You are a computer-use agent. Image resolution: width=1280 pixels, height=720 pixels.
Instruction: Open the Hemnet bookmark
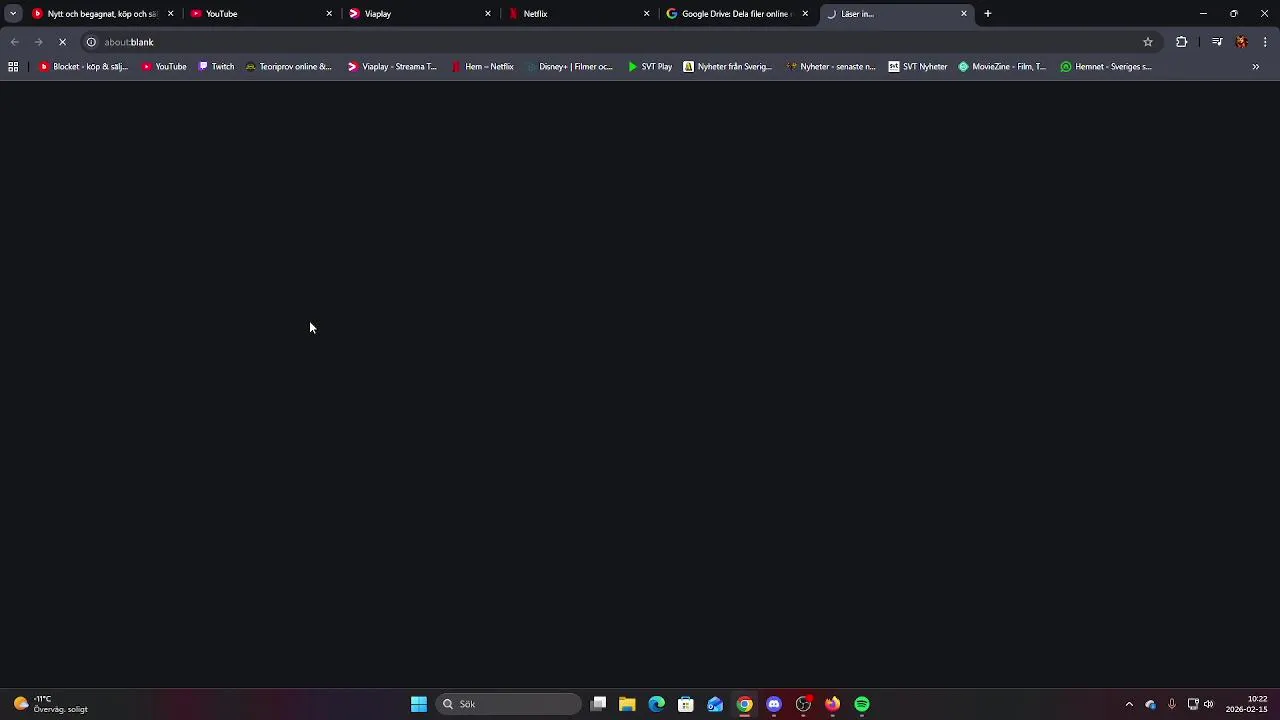(x=1106, y=67)
